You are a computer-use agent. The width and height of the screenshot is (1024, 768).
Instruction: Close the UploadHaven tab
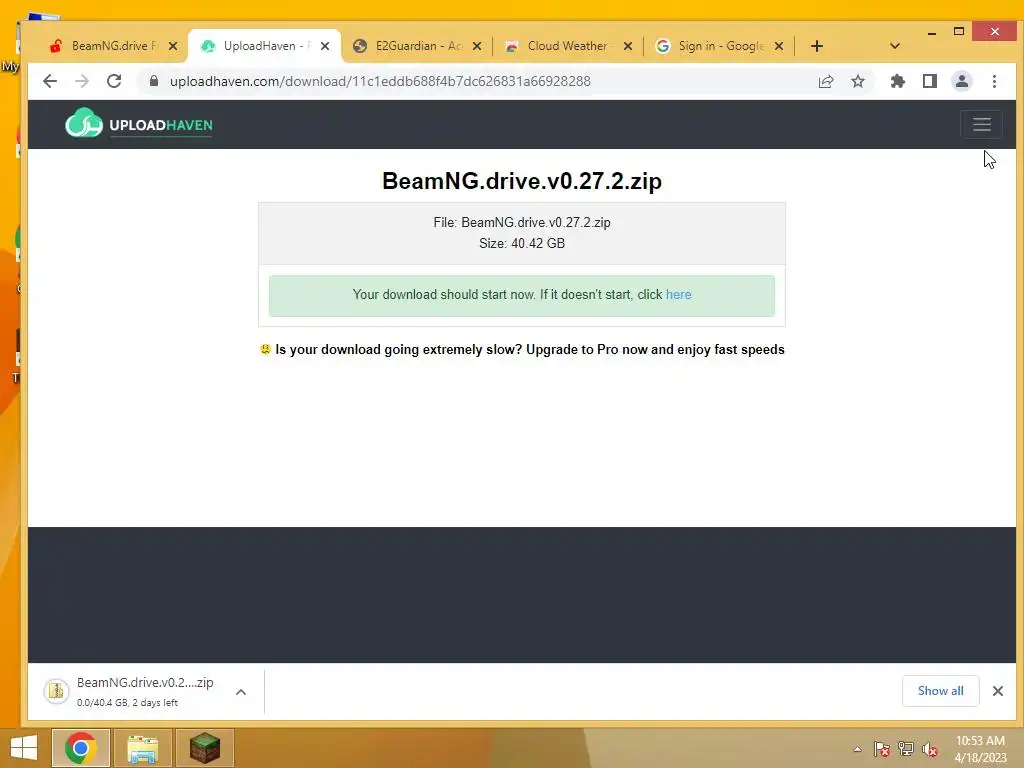[x=325, y=46]
